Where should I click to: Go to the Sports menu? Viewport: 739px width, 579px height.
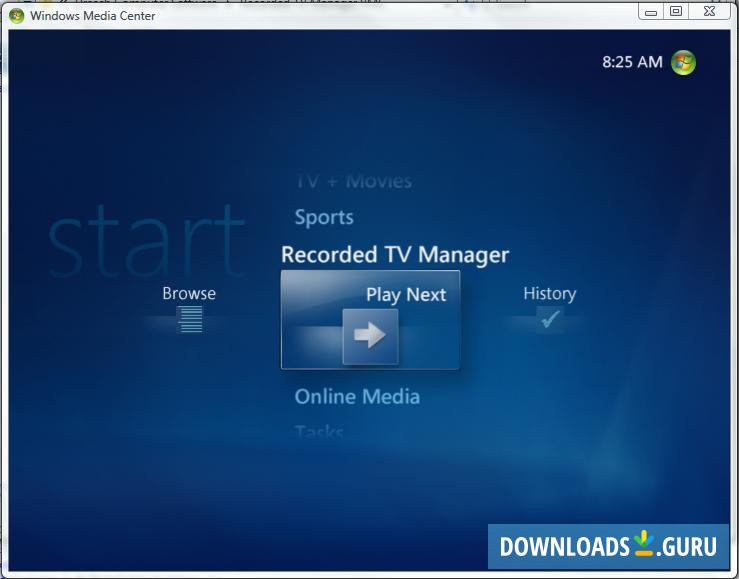click(324, 217)
